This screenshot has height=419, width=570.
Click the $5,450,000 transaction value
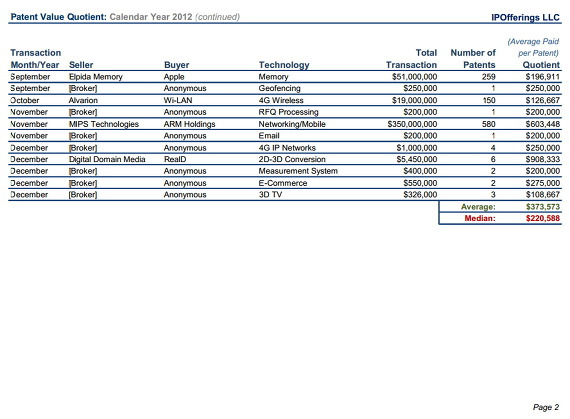(x=417, y=159)
